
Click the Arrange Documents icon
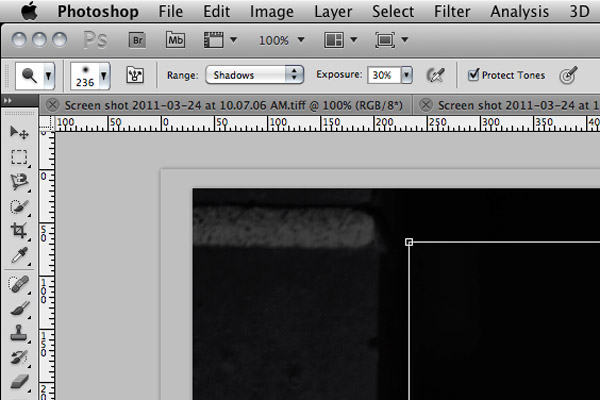click(x=334, y=40)
